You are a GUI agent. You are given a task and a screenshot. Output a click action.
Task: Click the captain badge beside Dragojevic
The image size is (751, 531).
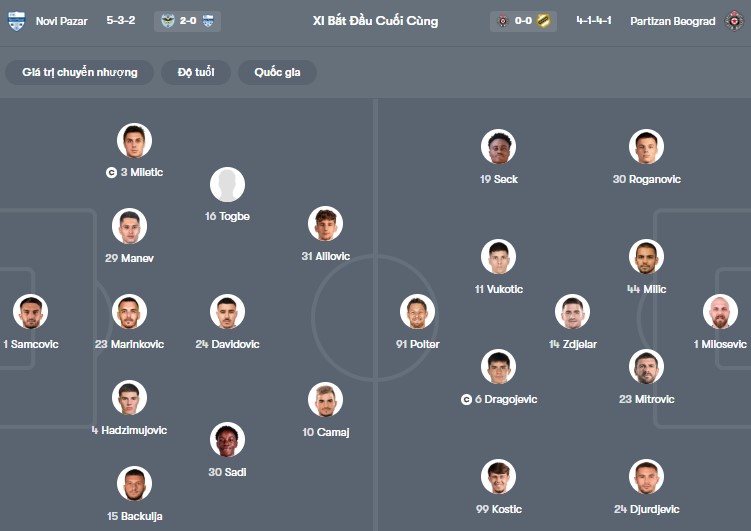466,400
